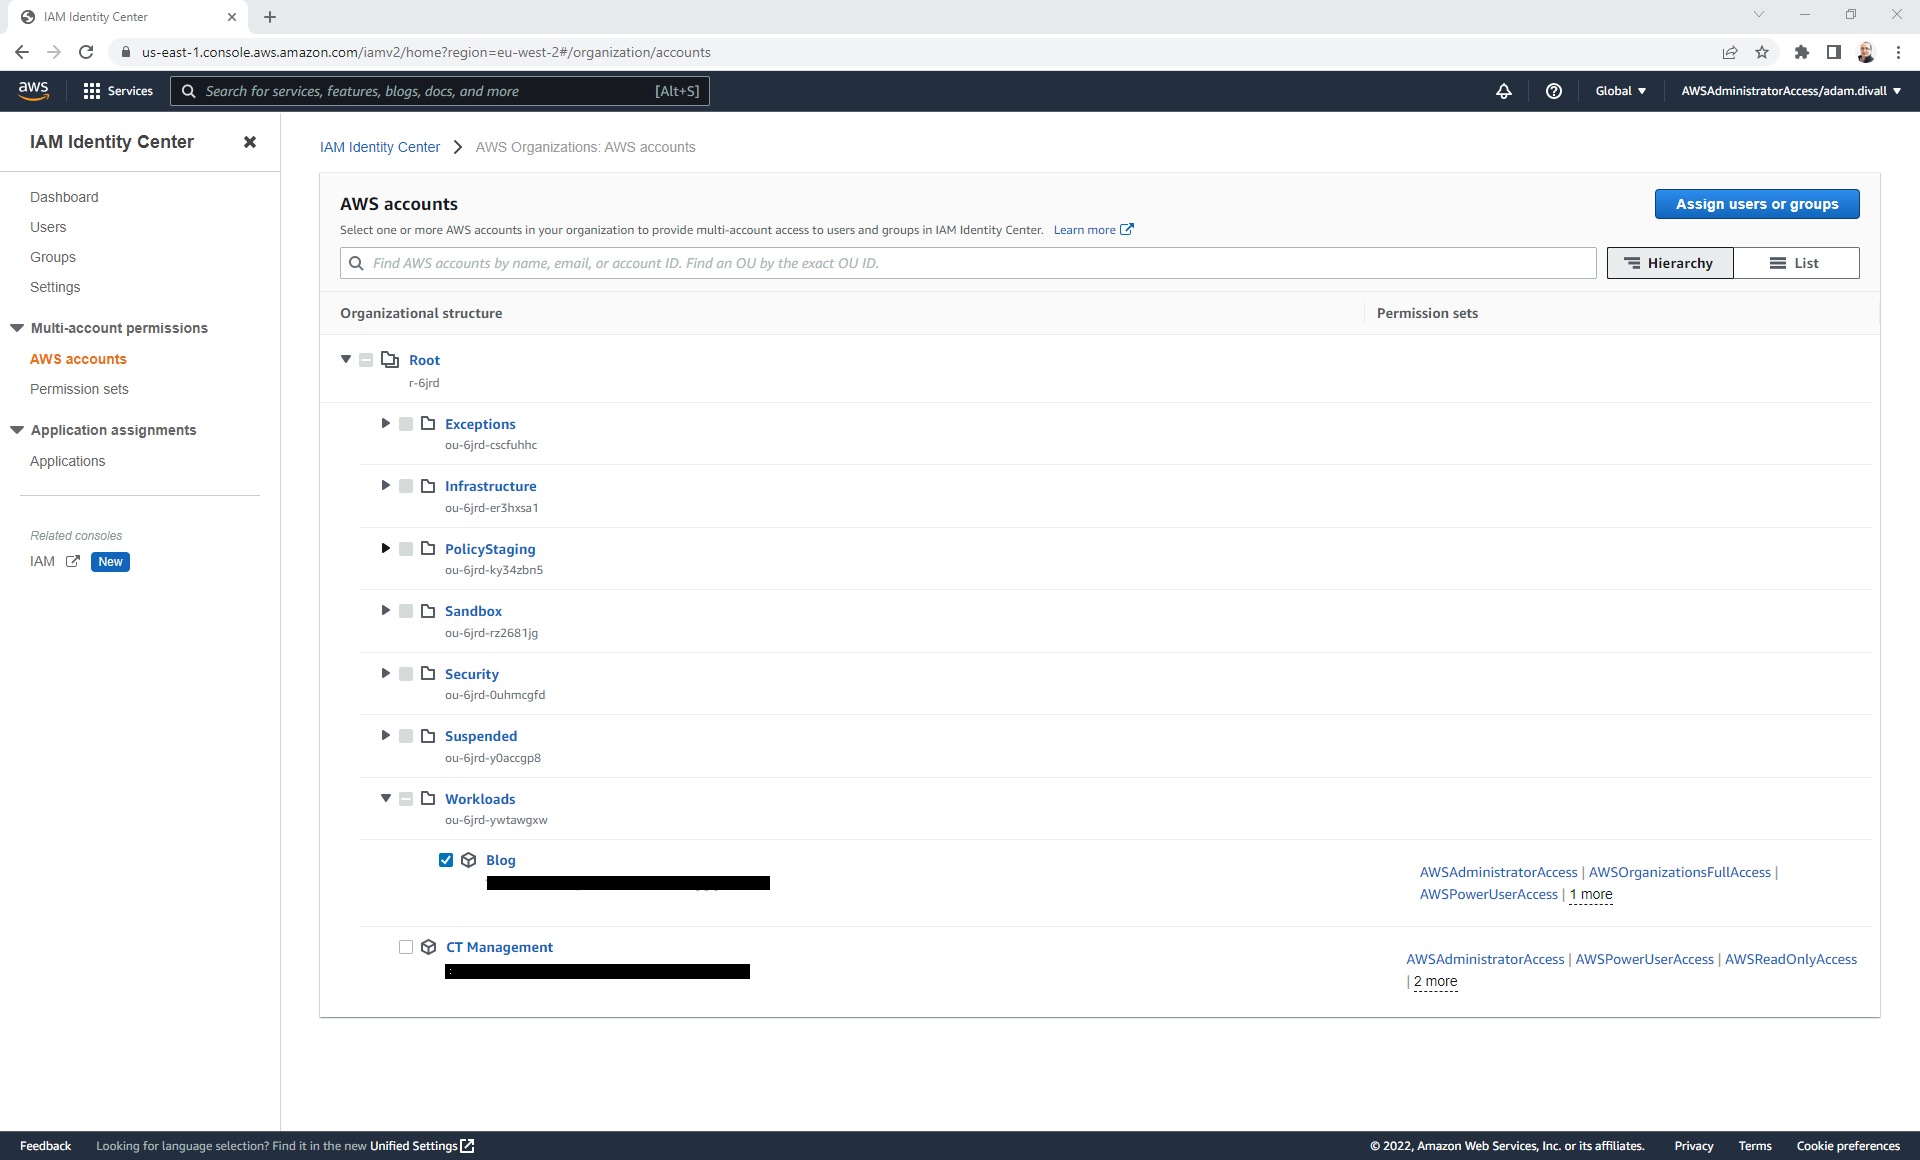Image resolution: width=1920 pixels, height=1160 pixels.
Task: Click the Assign users or groups button
Action: 1756,203
